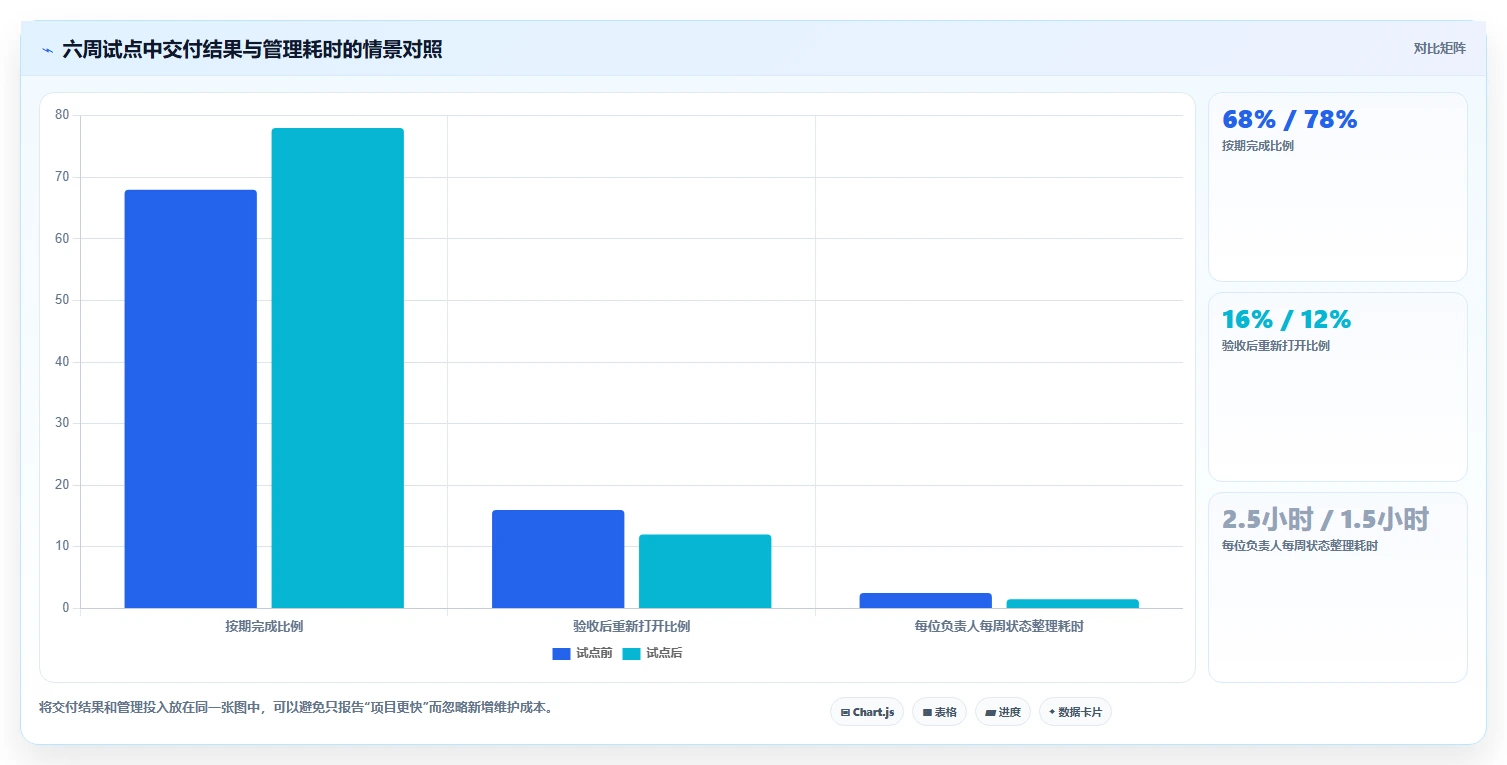
Task: Click the footer note starting 将交付结果和管理投入
Action: 296,707
